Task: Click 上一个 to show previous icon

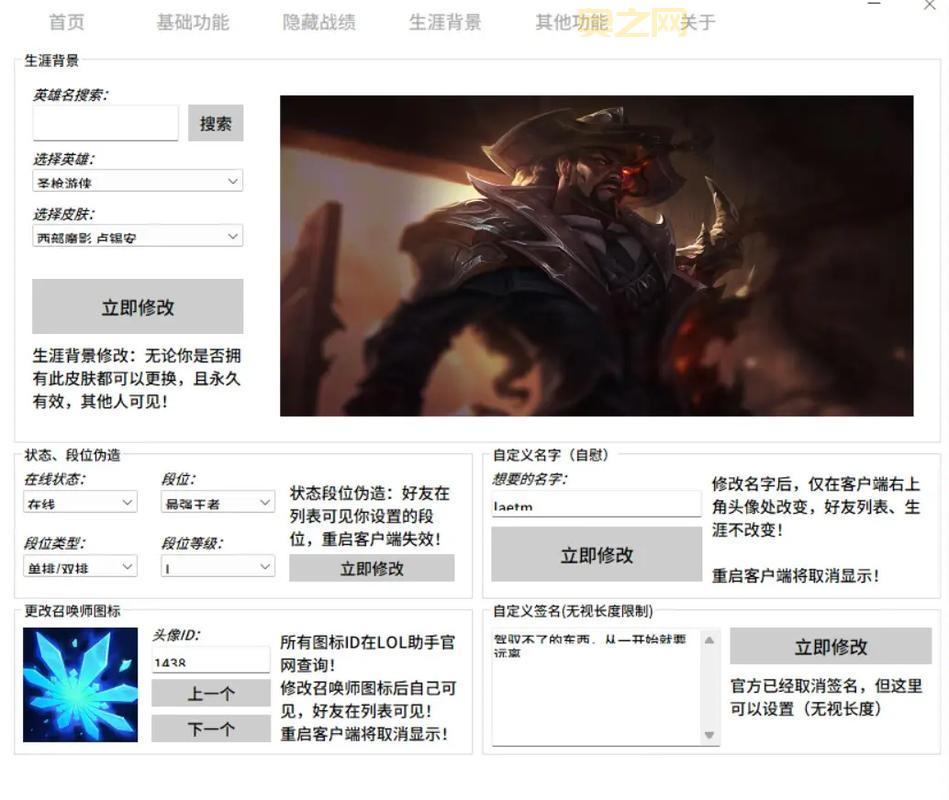Action: [210, 692]
